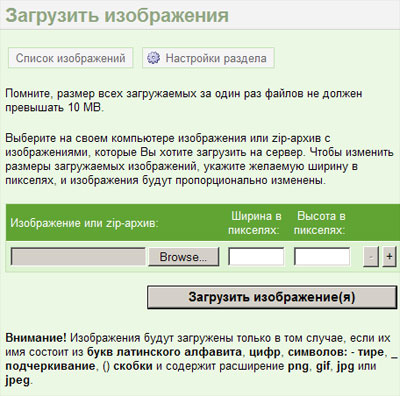
Task: Focus the Ширина в пикселях input field
Action: (x=256, y=257)
